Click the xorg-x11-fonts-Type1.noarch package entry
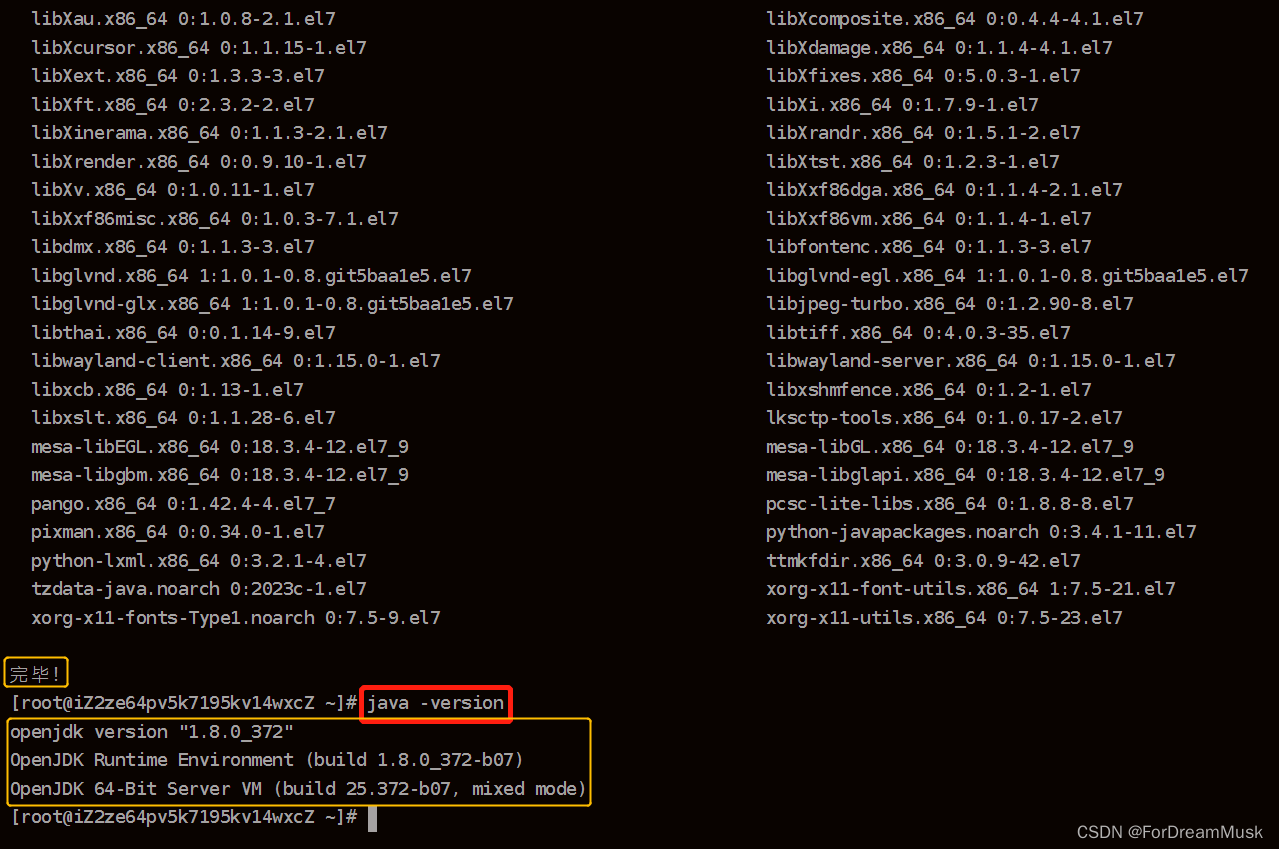Viewport: 1279px width, 849px height. 235,617
